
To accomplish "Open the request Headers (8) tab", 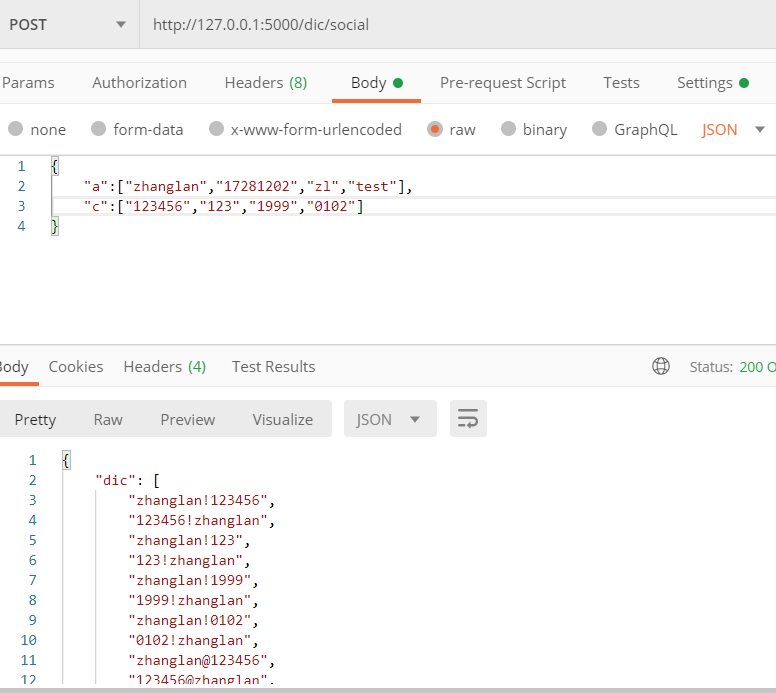I will (266, 83).
